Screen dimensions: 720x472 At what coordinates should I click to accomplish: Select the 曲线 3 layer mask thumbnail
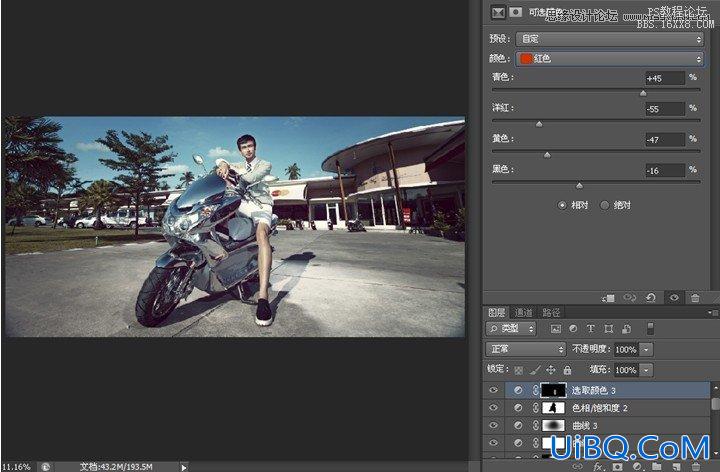click(554, 425)
